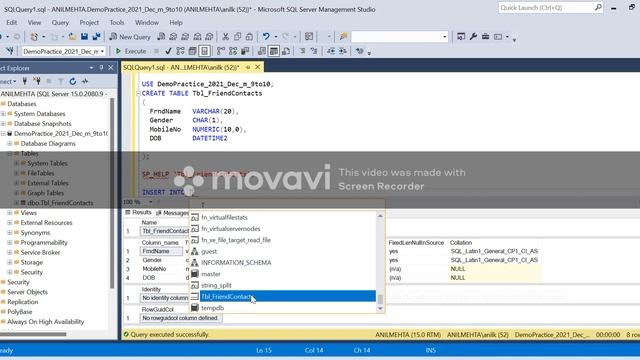Viewport: 640px width, 360px height.
Task: Open the zoom 100 % dropdown
Action: tap(151, 202)
